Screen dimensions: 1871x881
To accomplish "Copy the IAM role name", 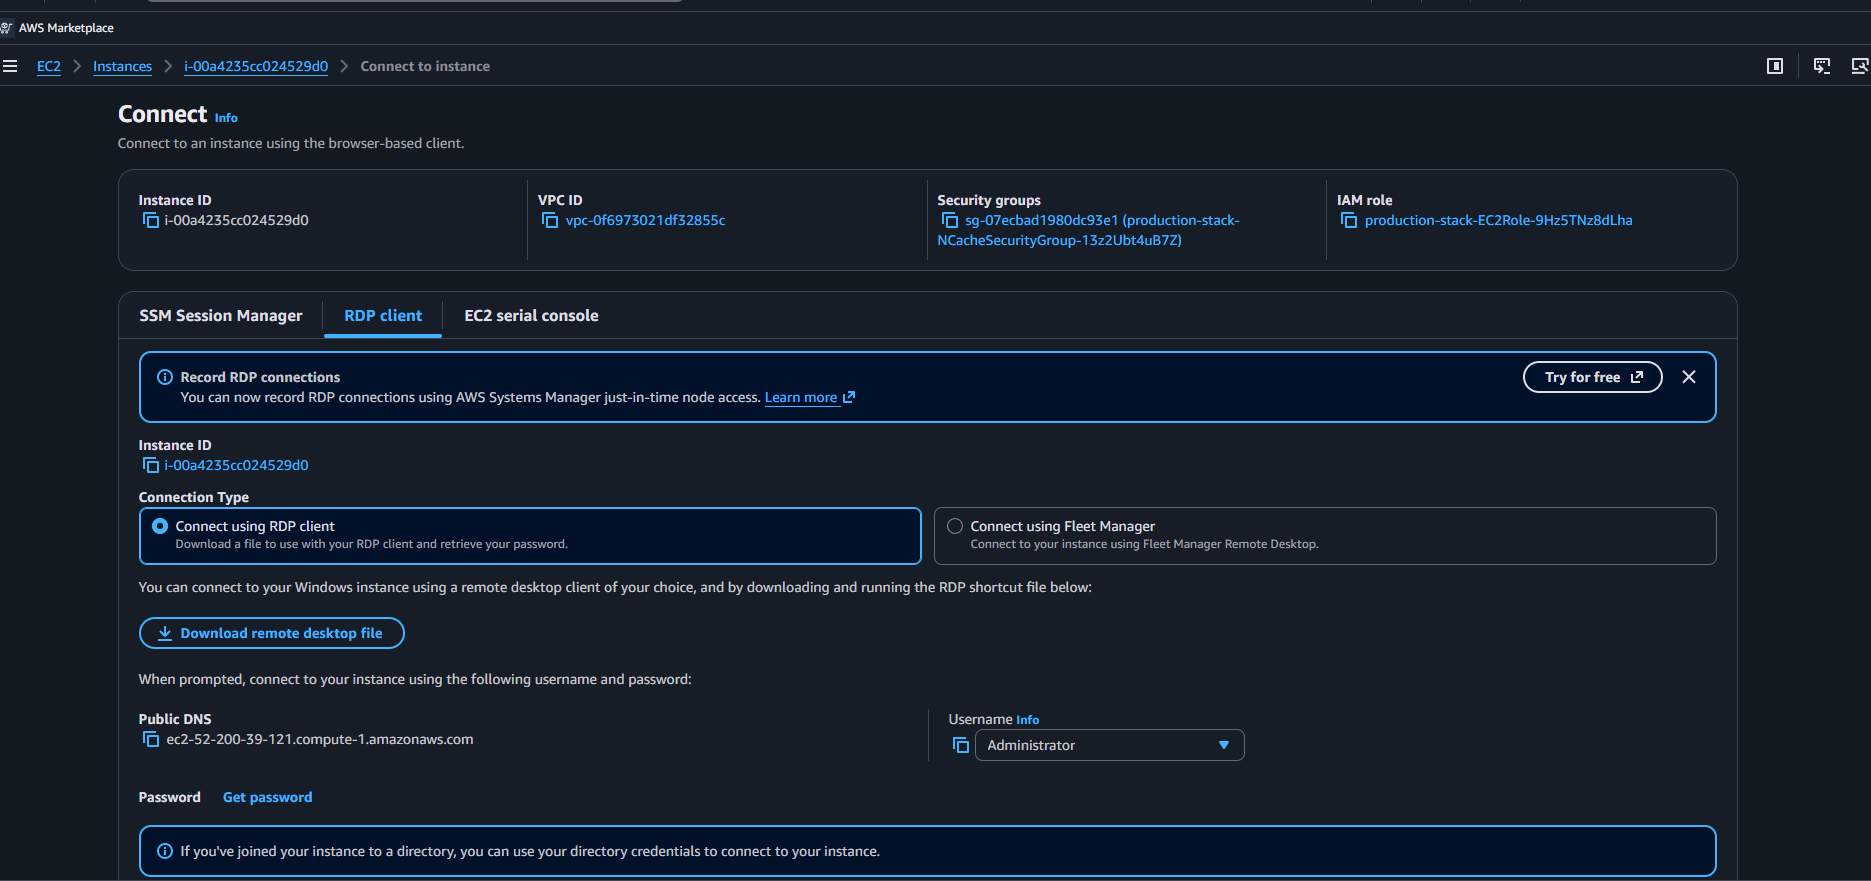I will pos(1349,220).
